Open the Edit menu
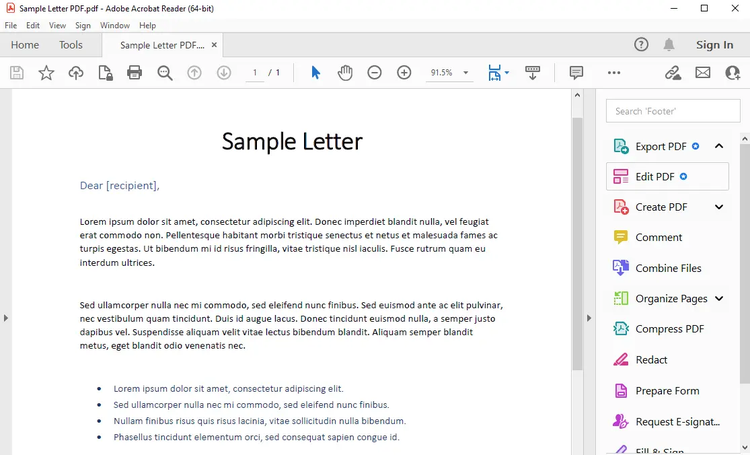The image size is (750, 455). click(x=33, y=25)
